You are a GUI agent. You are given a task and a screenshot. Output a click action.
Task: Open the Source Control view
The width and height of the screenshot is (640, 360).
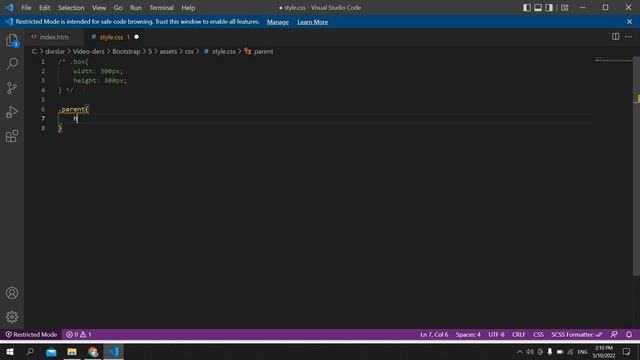tap(12, 88)
